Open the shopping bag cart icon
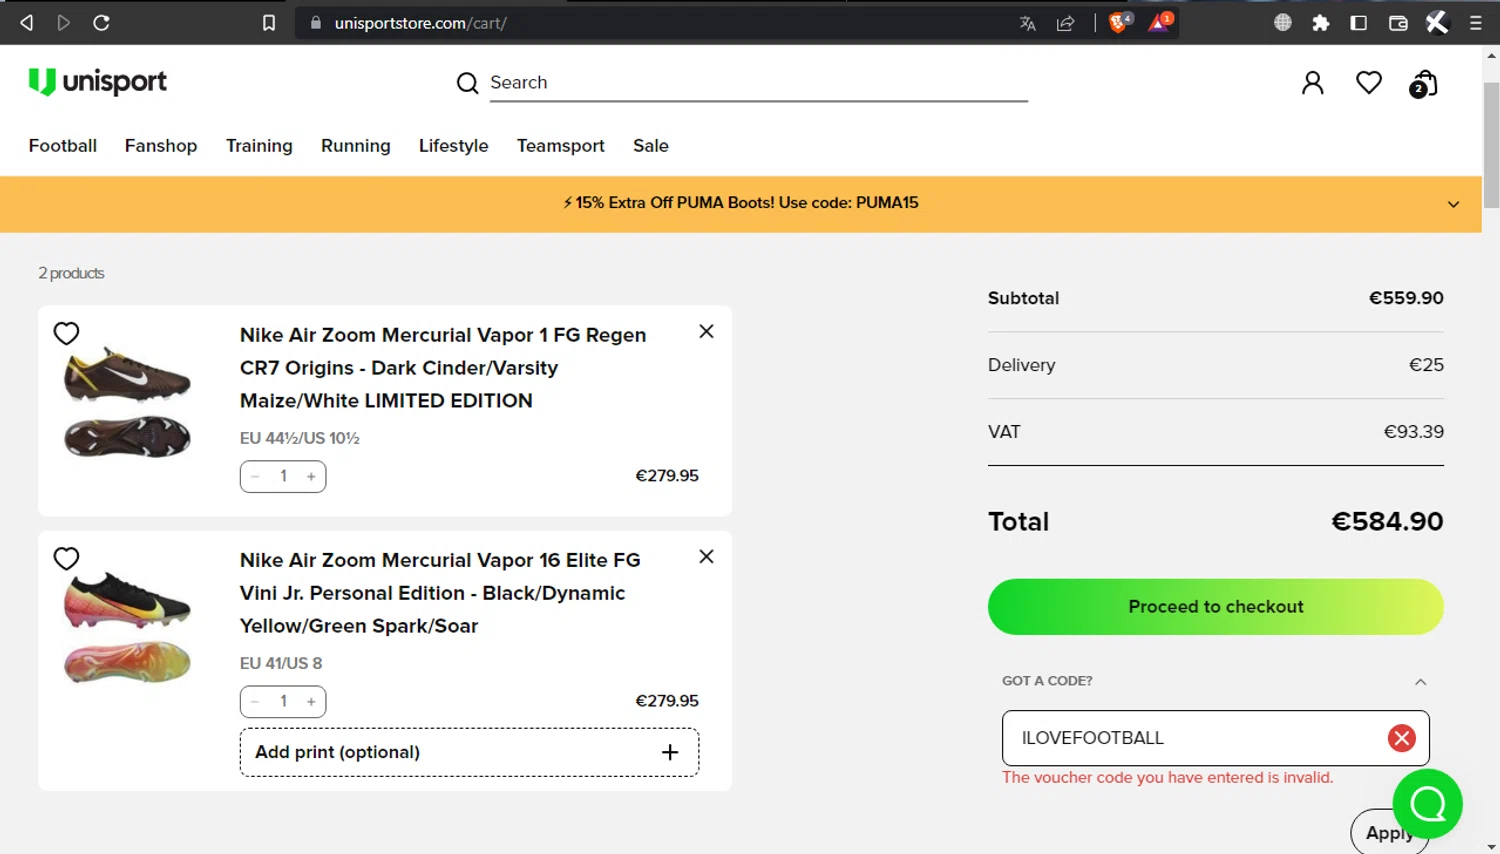1500x854 pixels. coord(1423,84)
